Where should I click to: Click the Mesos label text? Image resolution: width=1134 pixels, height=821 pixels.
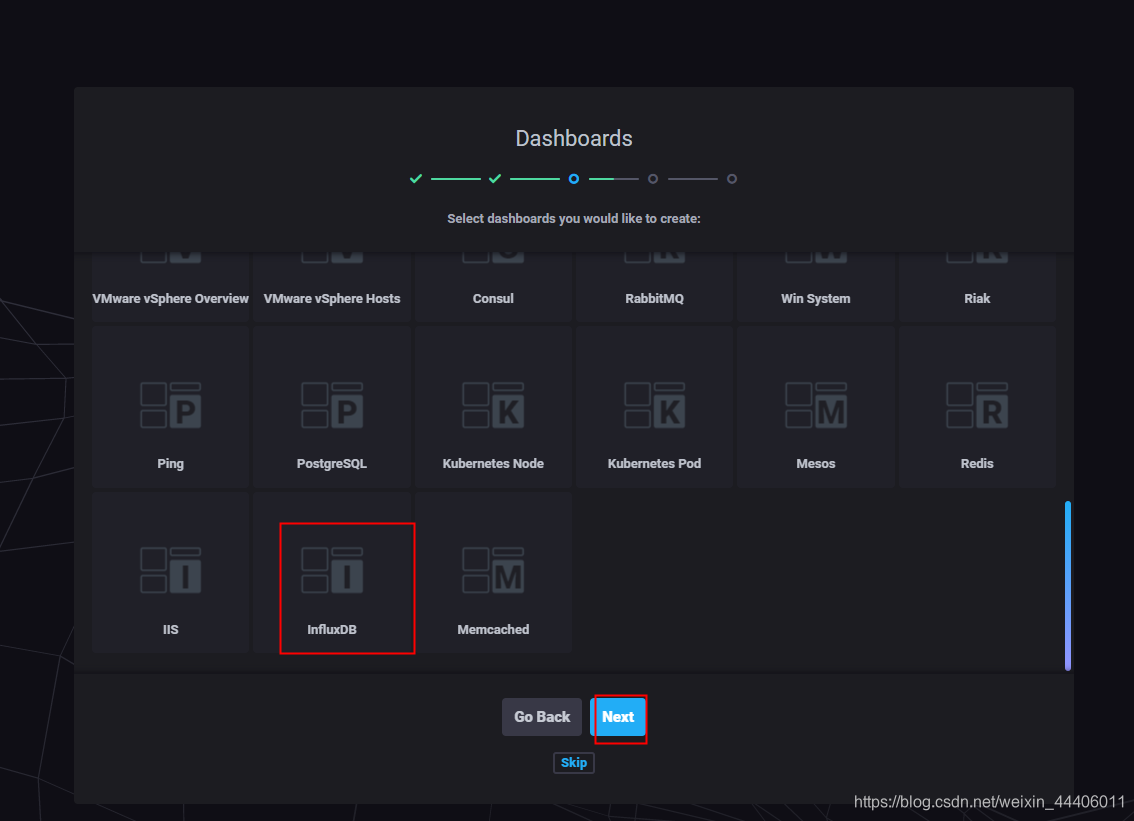click(x=816, y=464)
